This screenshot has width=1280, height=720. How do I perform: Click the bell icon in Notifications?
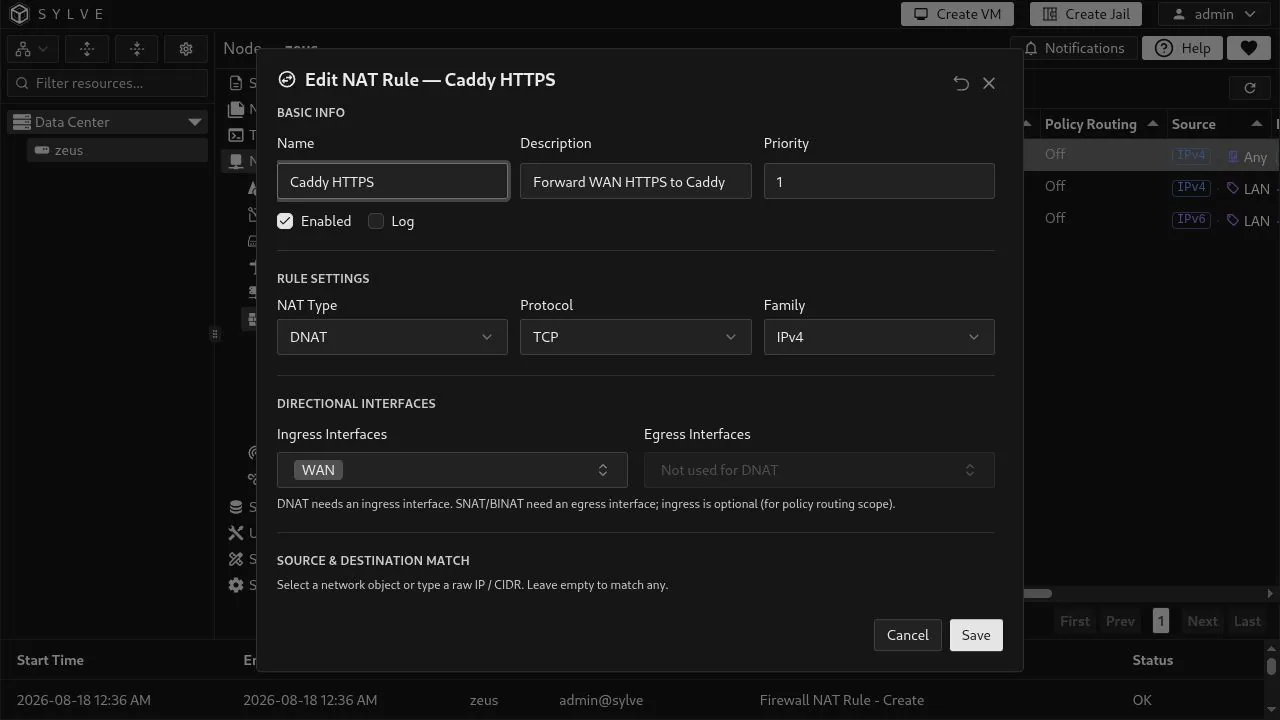(x=1031, y=48)
